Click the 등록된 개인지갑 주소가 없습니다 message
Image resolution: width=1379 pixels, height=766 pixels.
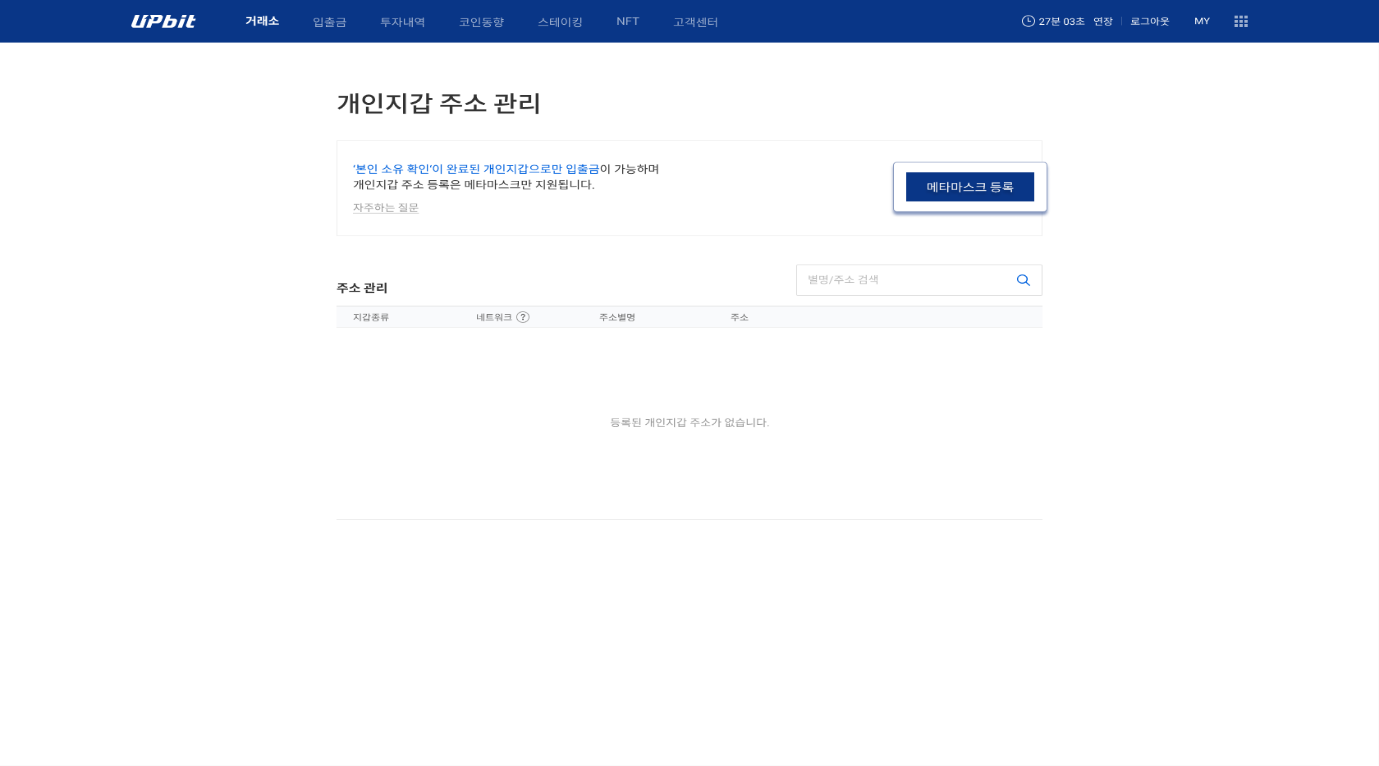click(690, 422)
